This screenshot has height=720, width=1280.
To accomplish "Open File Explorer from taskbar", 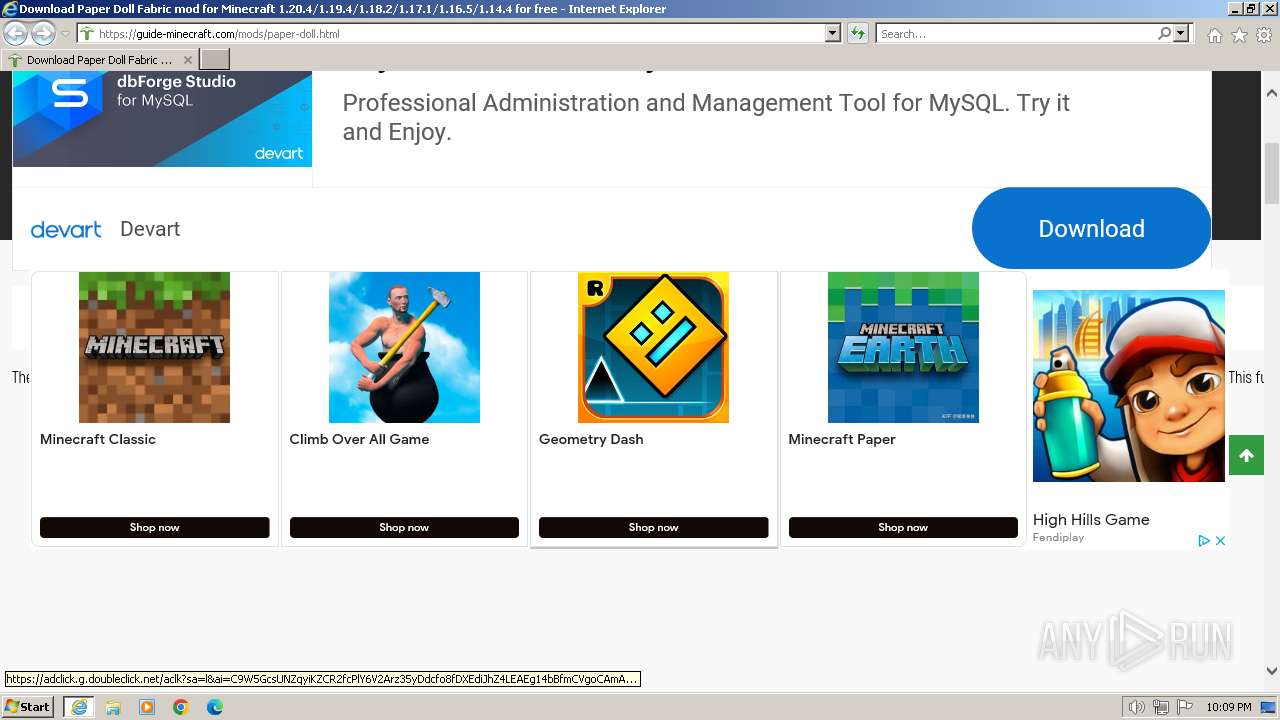I will coord(113,707).
